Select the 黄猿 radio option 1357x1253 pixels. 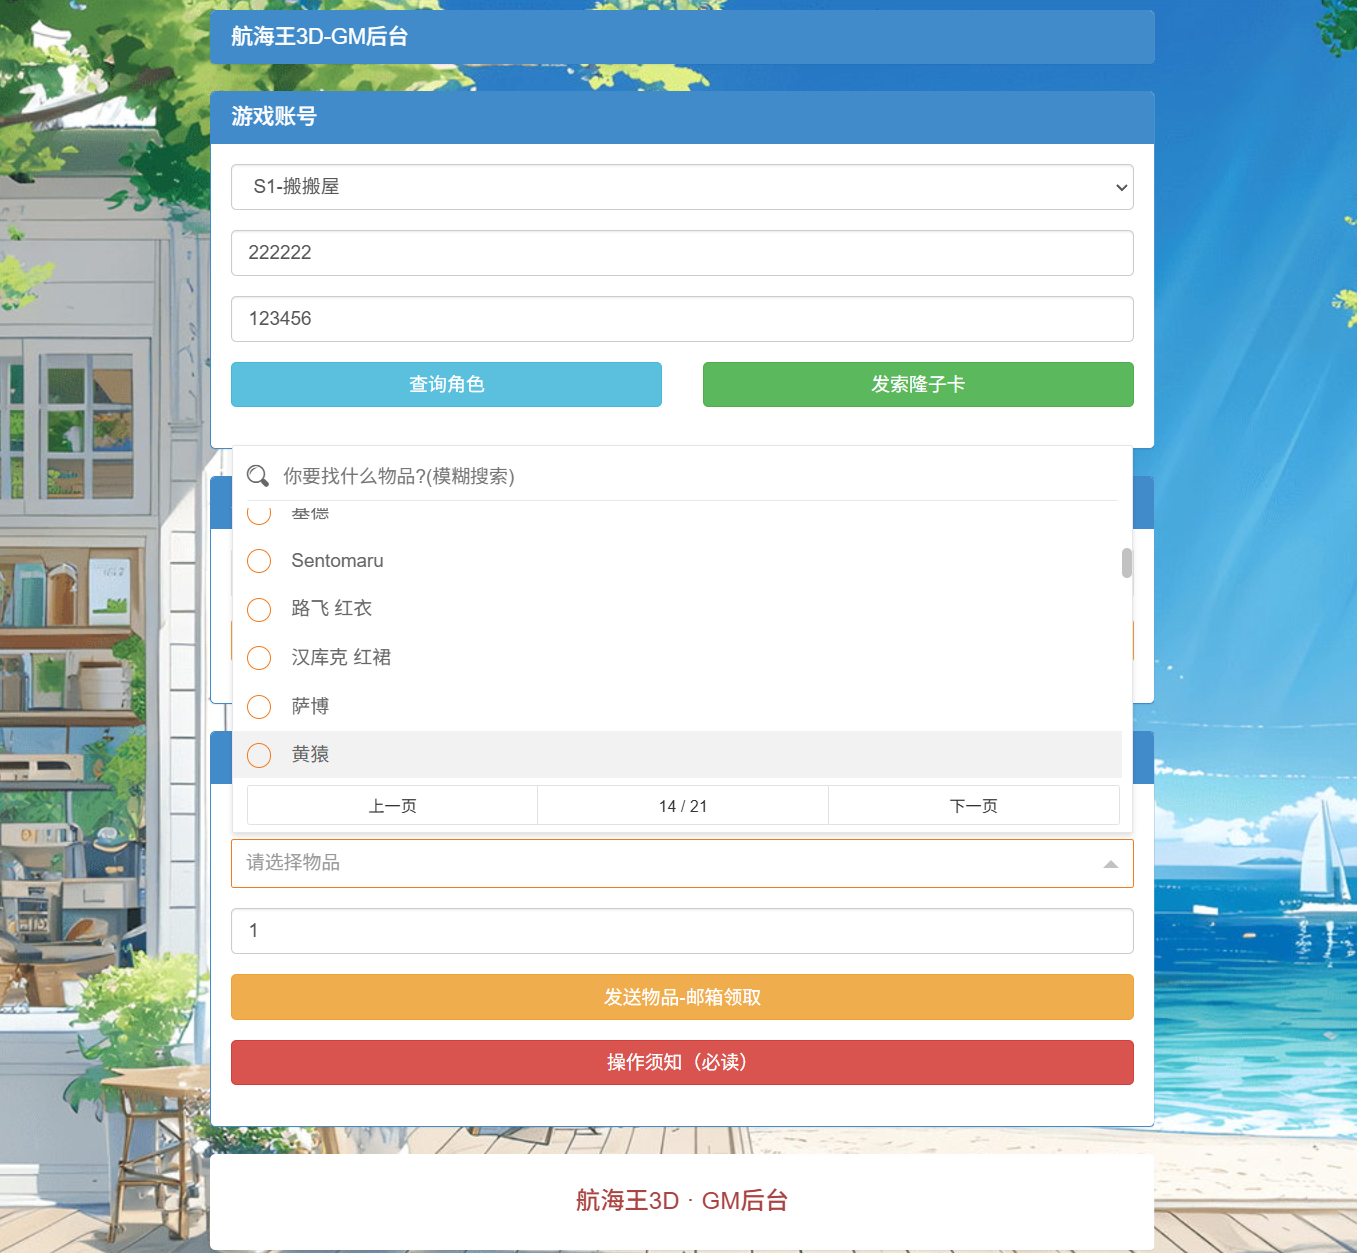tap(259, 755)
